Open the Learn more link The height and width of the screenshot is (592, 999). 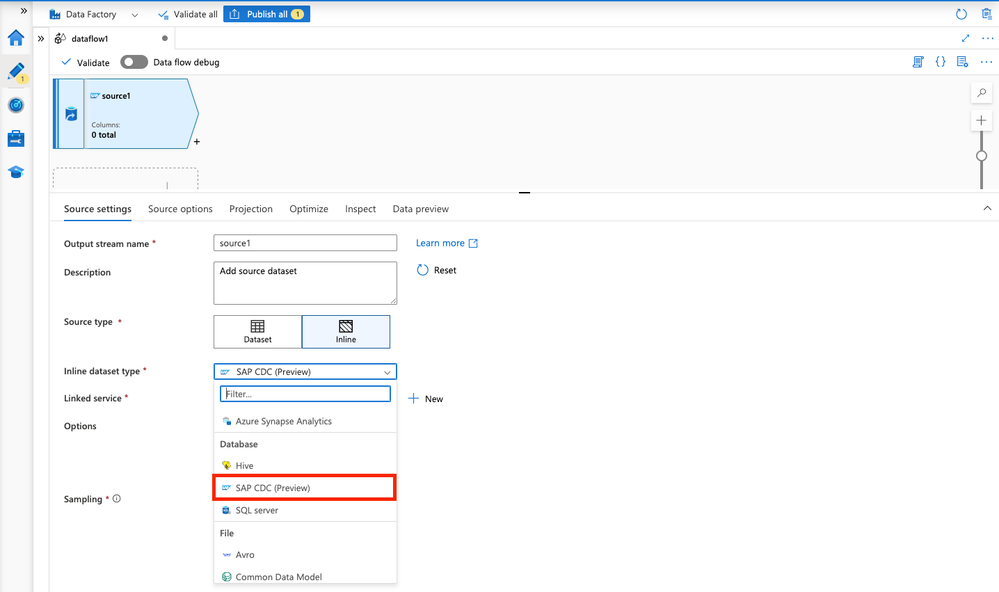point(447,243)
